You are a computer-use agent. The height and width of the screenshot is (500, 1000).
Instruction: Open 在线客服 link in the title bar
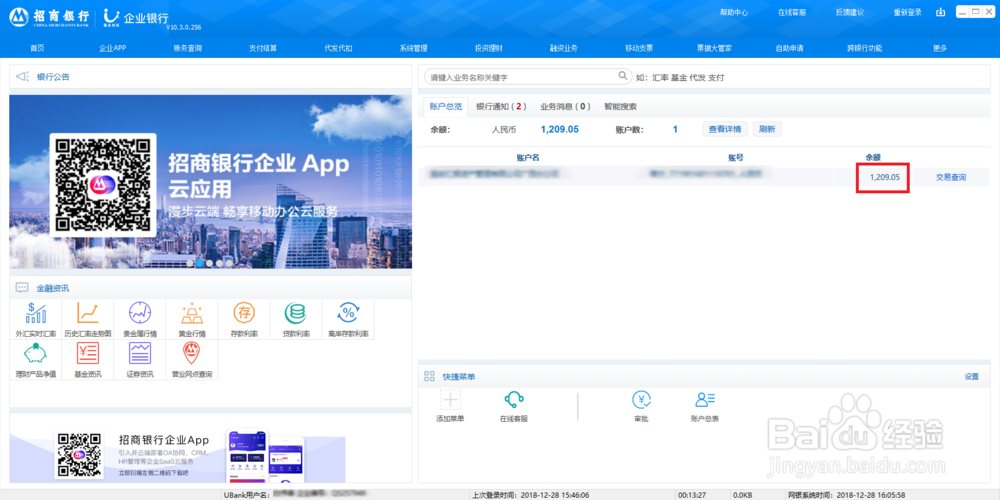click(791, 12)
